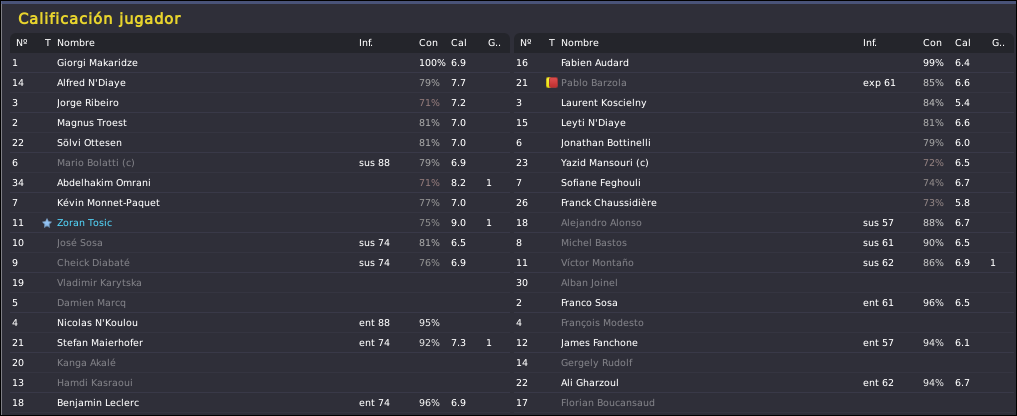The height and width of the screenshot is (416, 1017).
Task: Click the Nombre header in the left table
Action: point(75,43)
